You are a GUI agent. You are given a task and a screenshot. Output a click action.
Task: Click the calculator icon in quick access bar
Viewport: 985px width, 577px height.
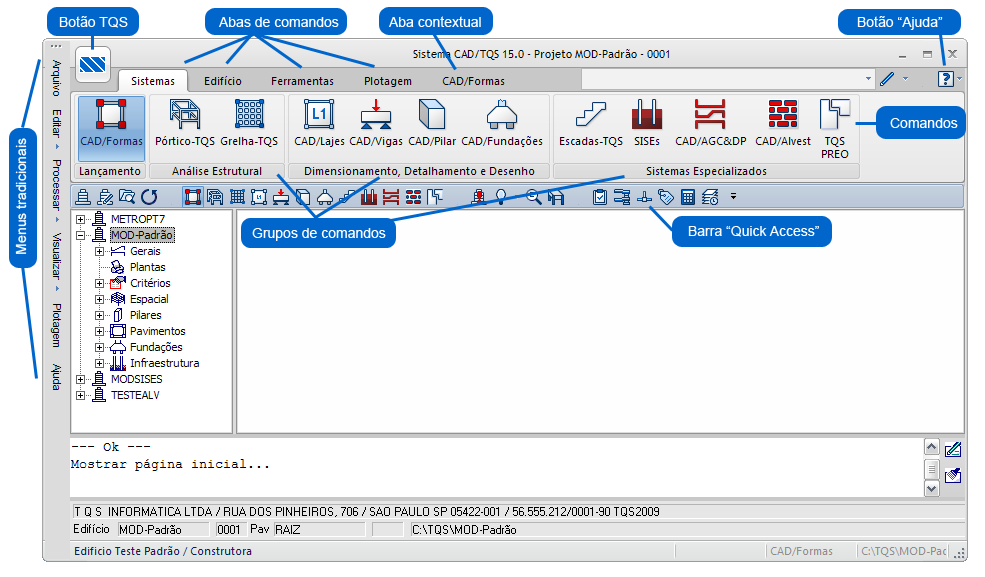point(688,198)
